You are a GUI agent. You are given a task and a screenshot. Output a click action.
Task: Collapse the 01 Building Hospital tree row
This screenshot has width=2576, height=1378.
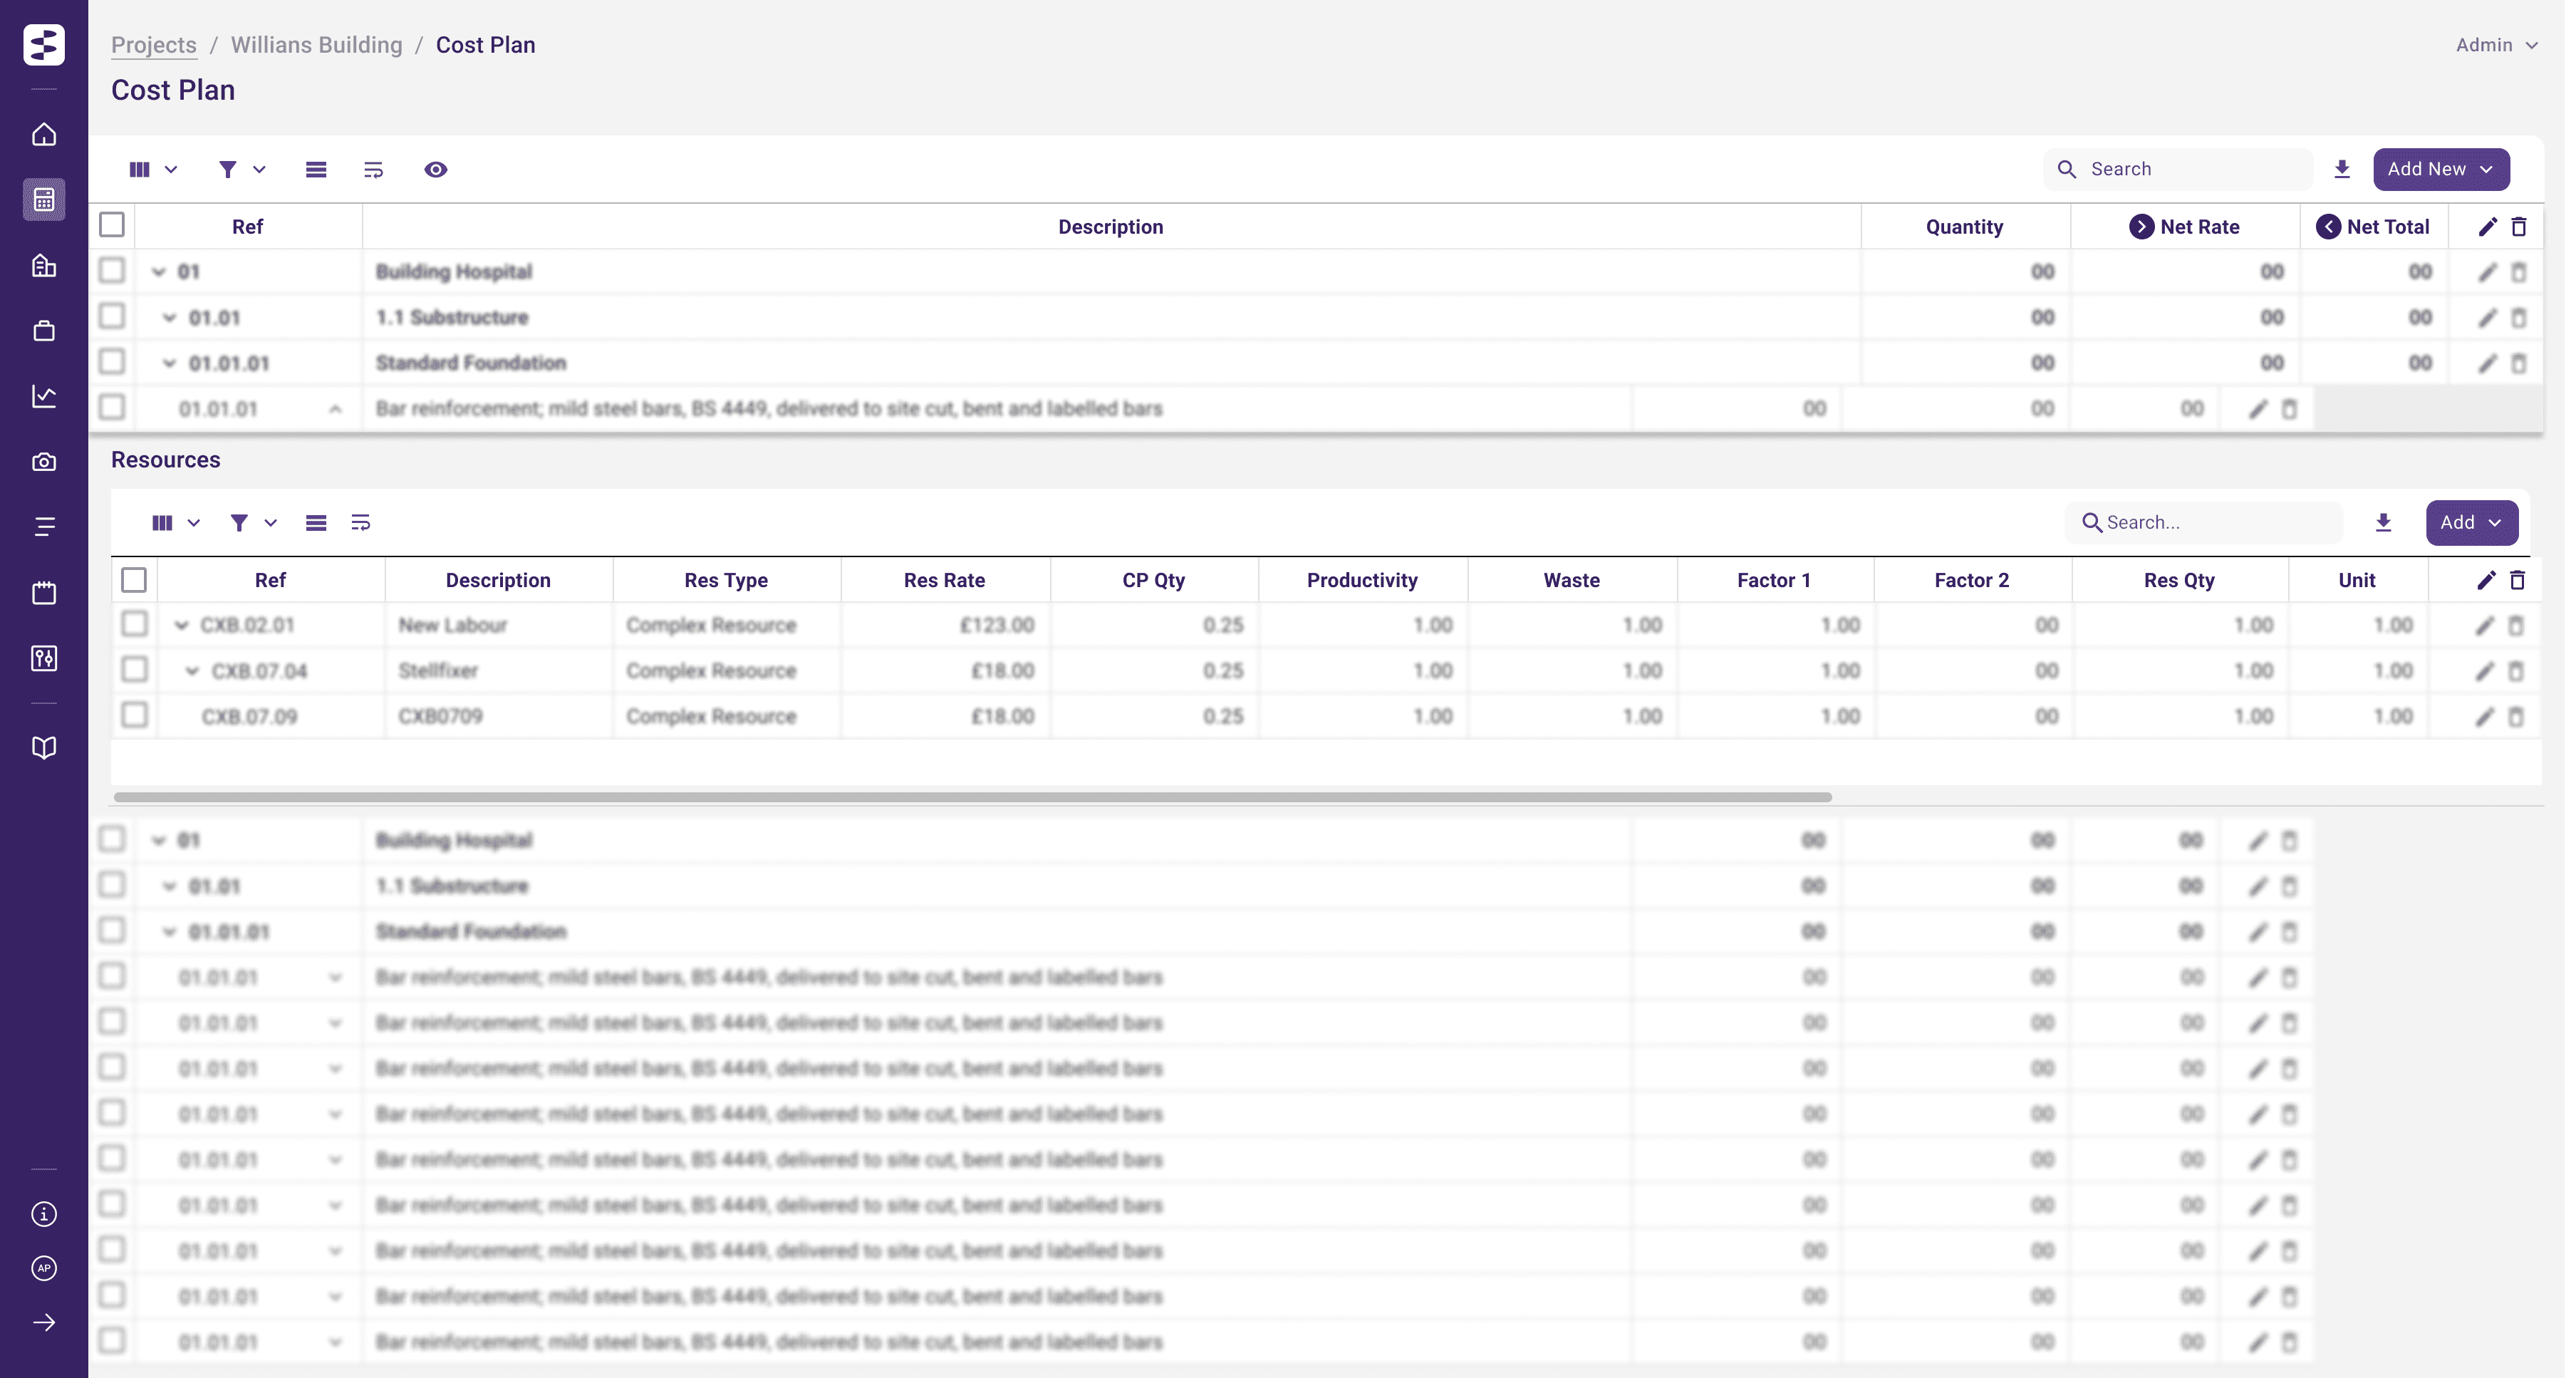click(x=158, y=272)
